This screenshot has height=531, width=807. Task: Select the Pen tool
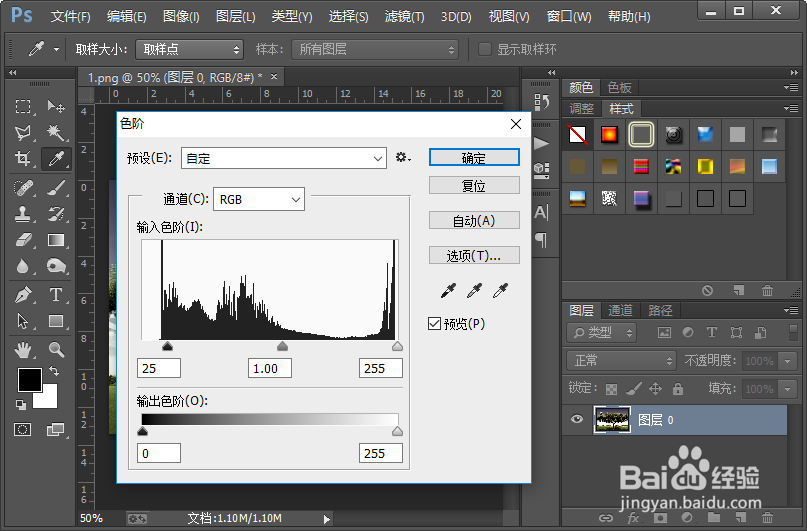coord(23,295)
